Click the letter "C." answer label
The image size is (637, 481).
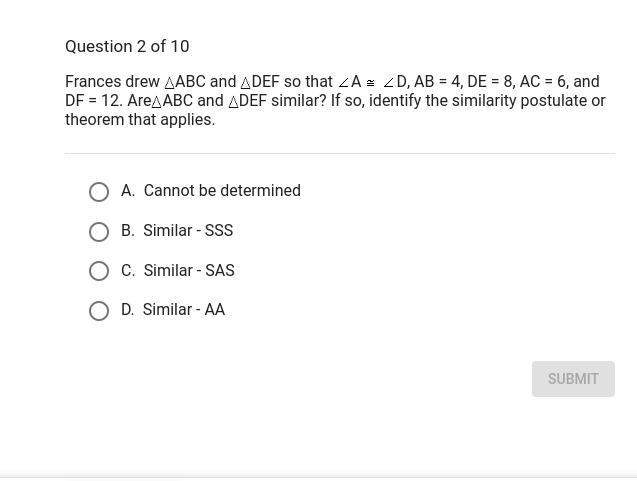click(x=128, y=271)
